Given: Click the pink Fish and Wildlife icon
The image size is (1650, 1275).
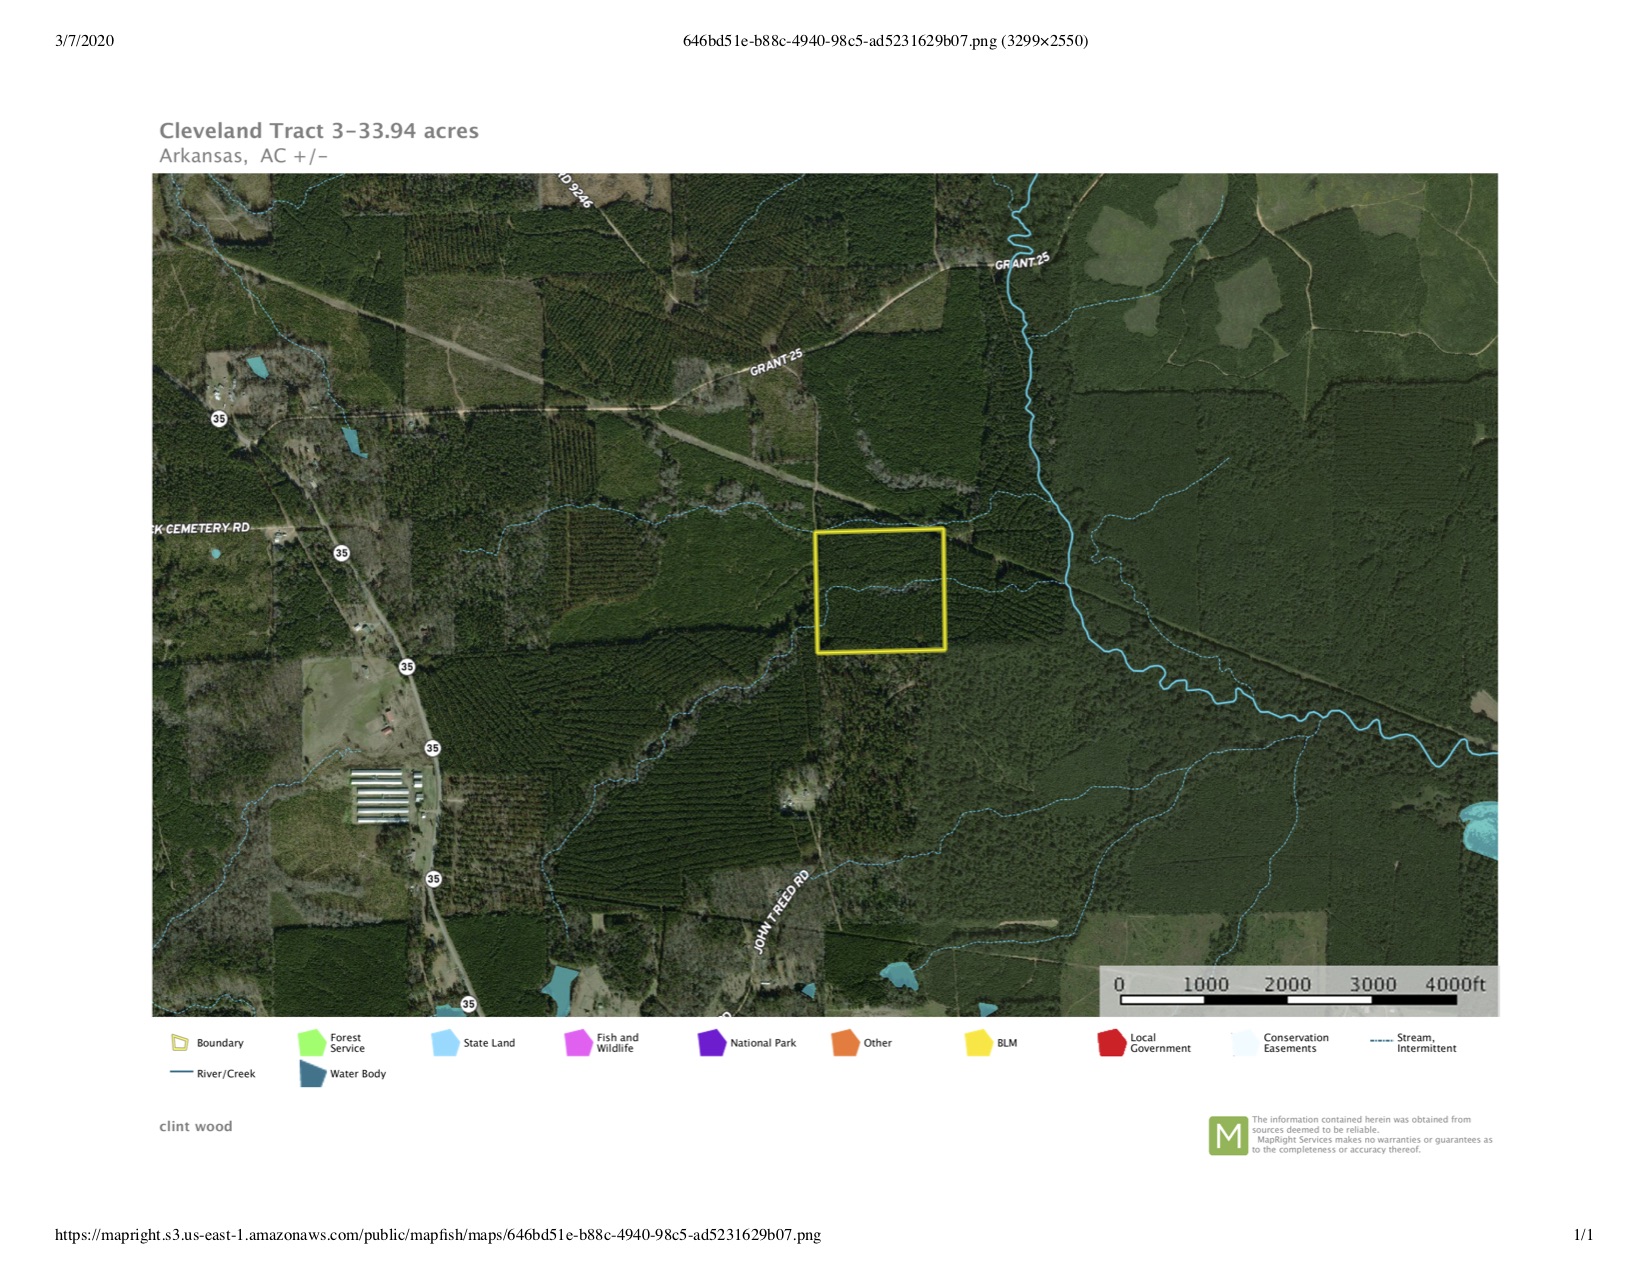Looking at the screenshot, I should pyautogui.click(x=578, y=1043).
